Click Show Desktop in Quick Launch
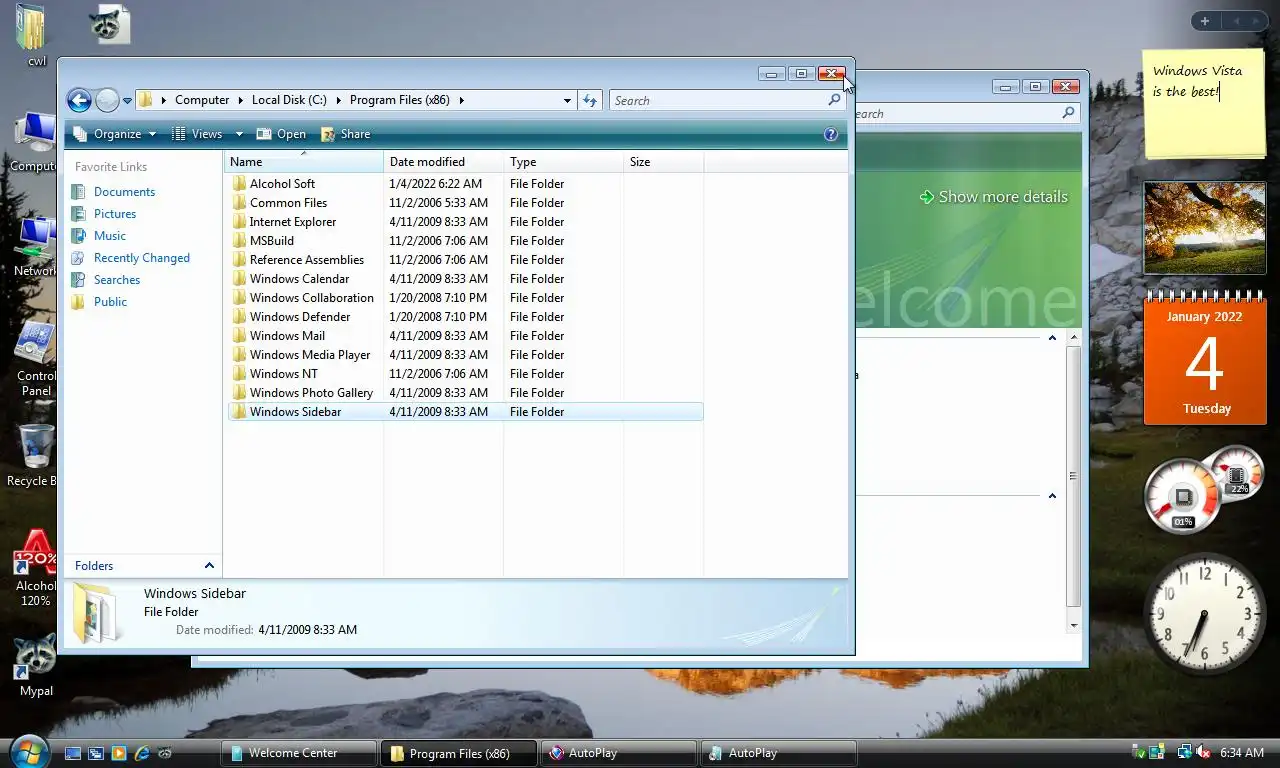Screen dimensions: 1280x768 (73, 753)
